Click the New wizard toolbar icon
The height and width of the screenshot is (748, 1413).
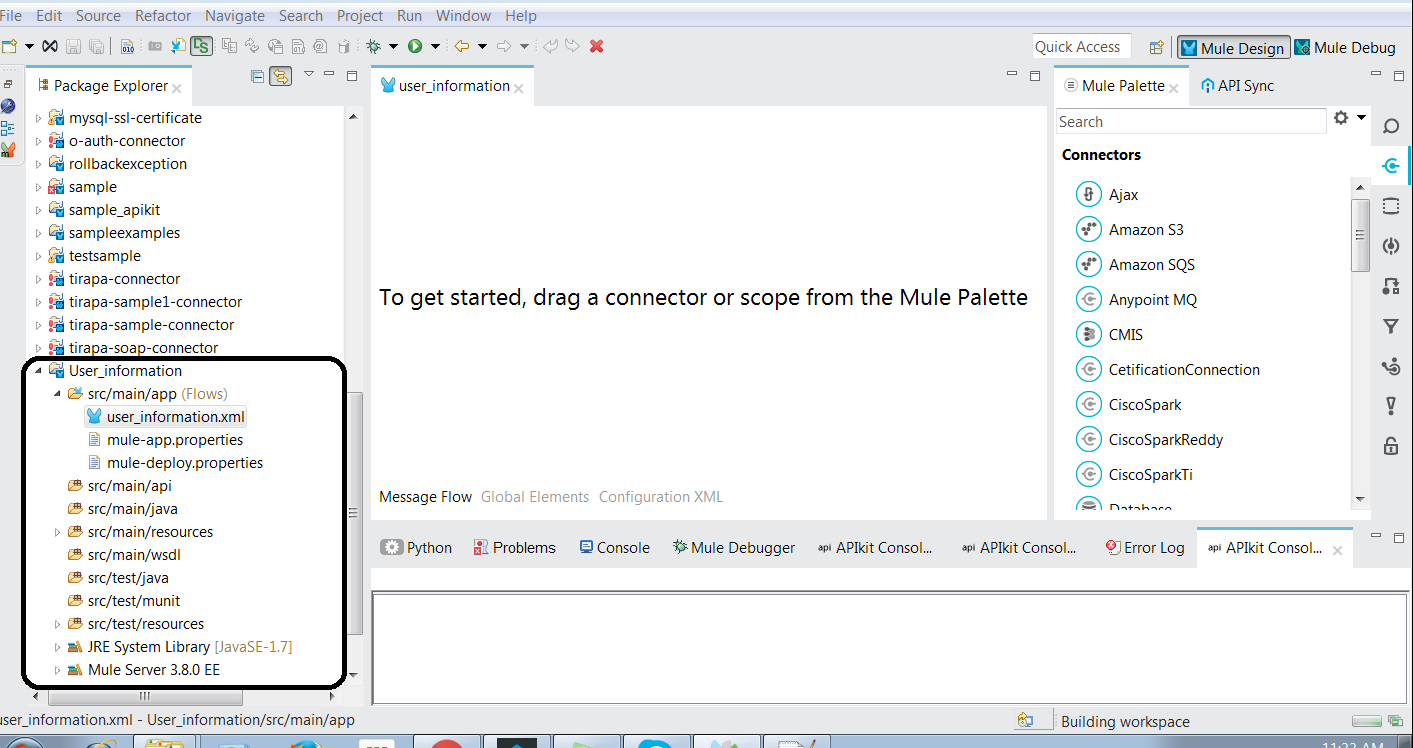click(x=9, y=46)
